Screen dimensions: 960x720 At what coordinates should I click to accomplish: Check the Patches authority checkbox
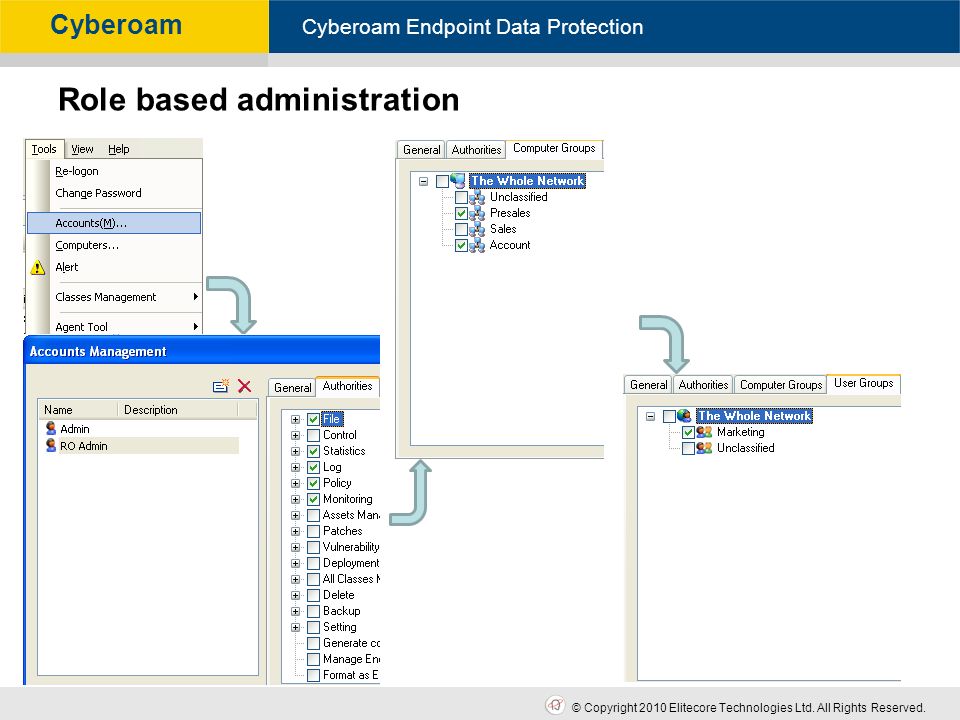[x=313, y=531]
